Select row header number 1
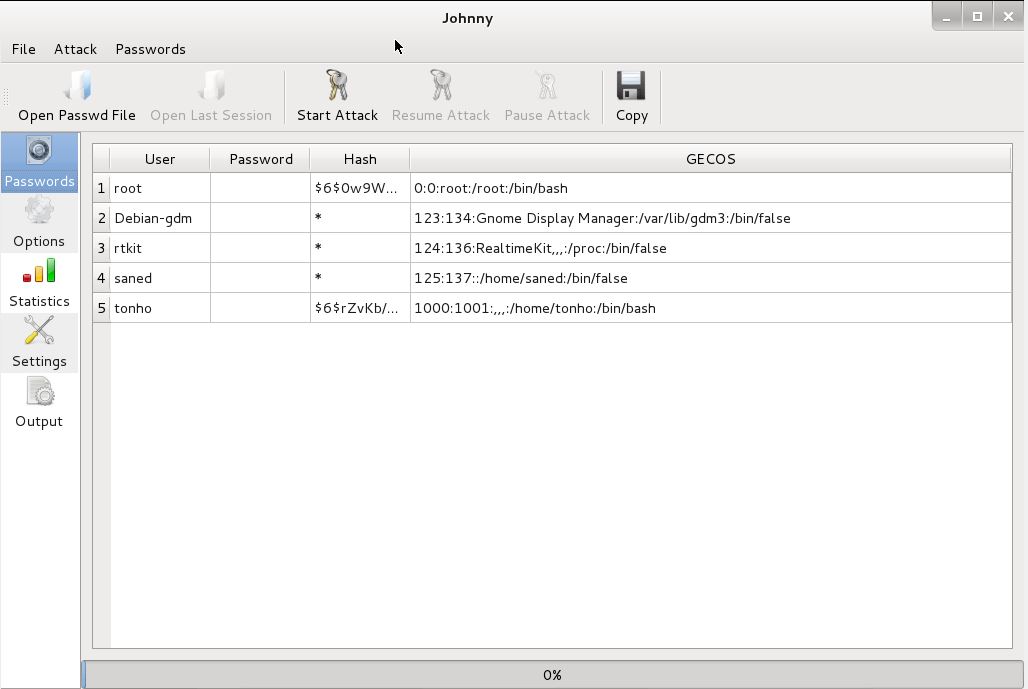This screenshot has height=689, width=1028. click(101, 188)
